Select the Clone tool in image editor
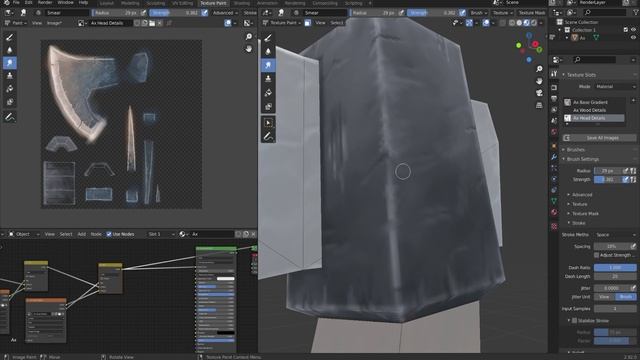 [10, 76]
